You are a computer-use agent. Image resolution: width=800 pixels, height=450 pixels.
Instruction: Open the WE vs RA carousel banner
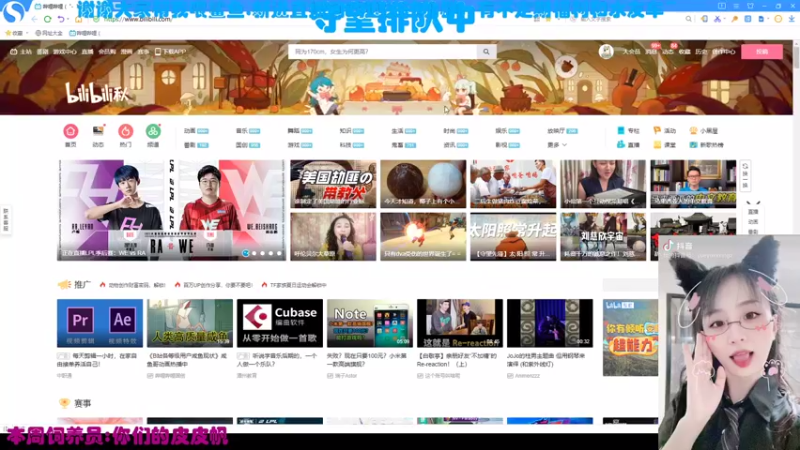coord(171,210)
